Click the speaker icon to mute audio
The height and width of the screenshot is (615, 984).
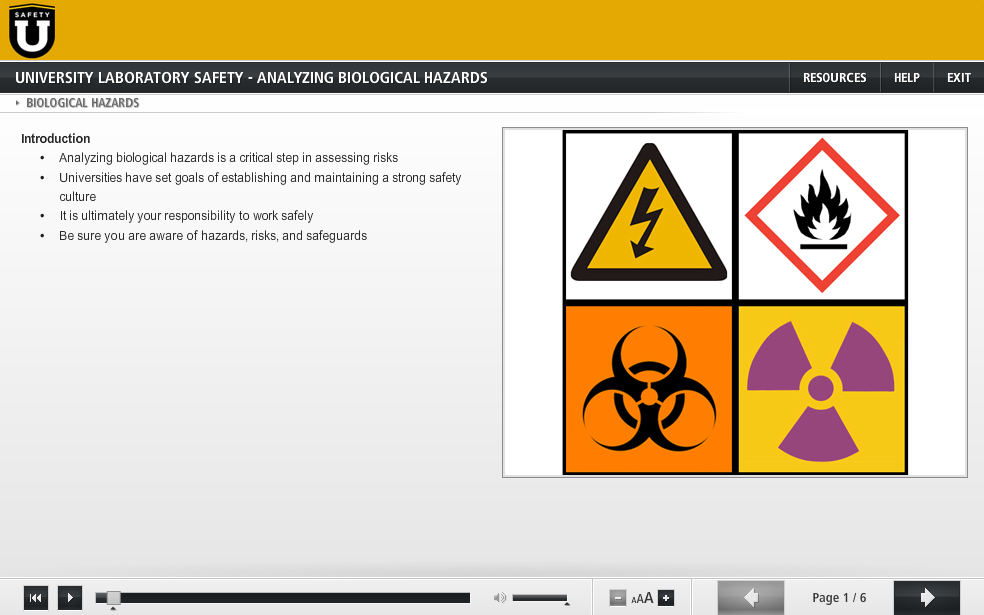[499, 597]
